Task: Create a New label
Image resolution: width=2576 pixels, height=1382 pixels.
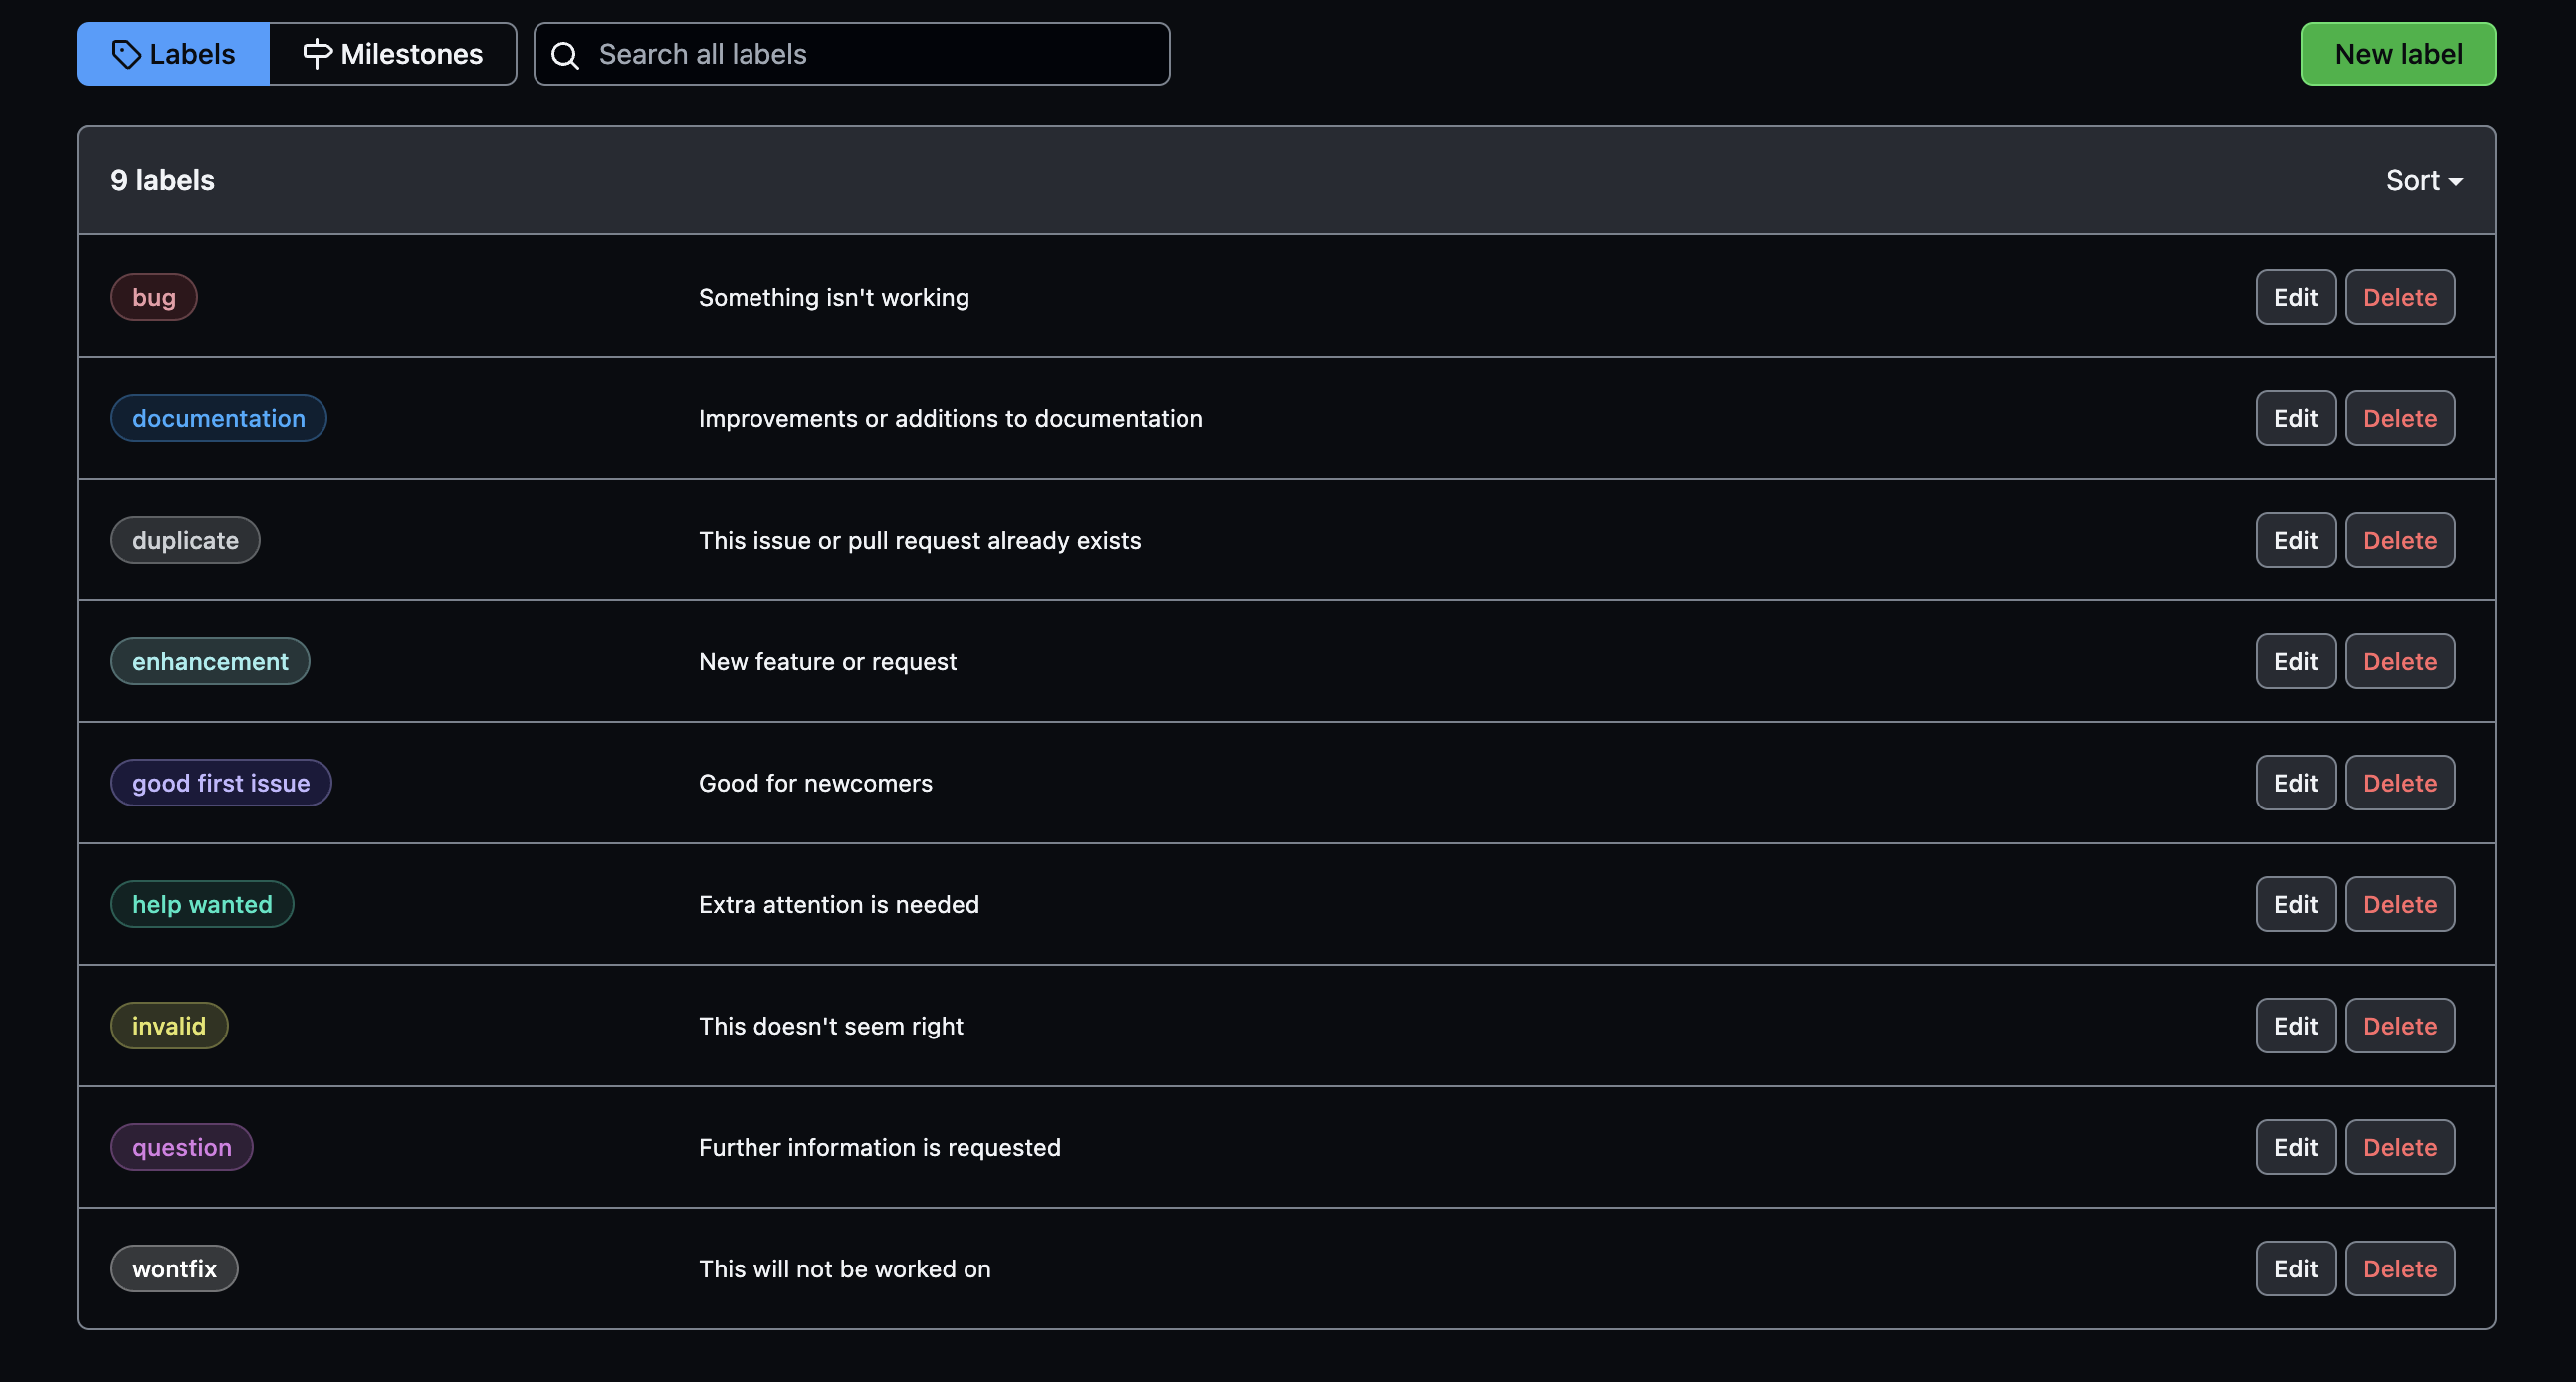Action: point(2397,54)
